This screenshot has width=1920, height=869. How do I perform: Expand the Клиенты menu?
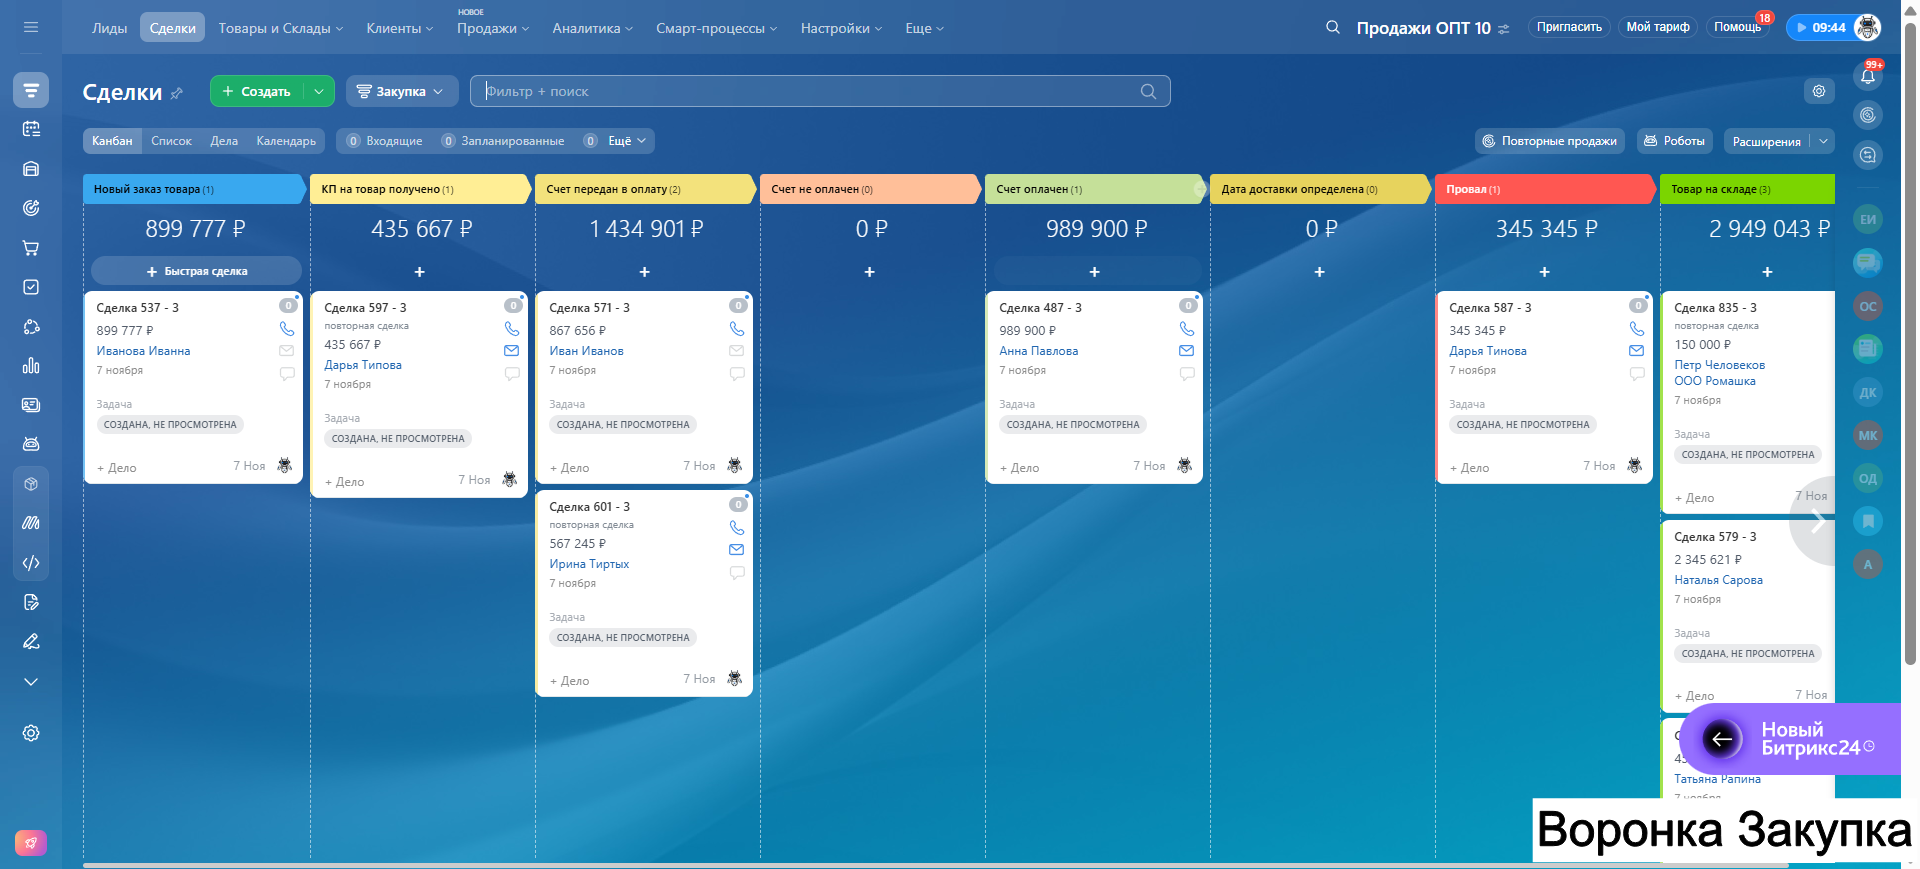(400, 28)
